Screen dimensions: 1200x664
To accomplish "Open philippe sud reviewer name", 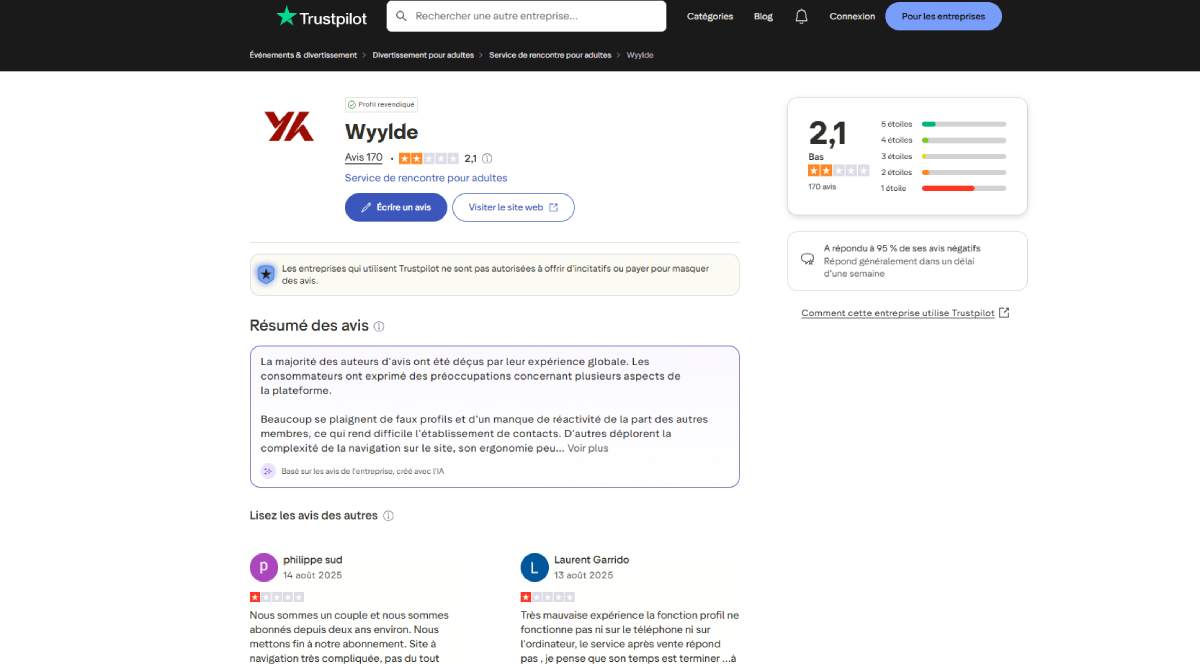I will pos(312,560).
